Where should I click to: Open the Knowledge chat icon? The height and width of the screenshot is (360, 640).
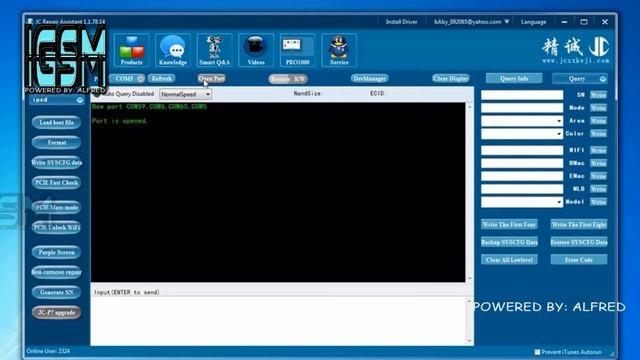pyautogui.click(x=173, y=50)
